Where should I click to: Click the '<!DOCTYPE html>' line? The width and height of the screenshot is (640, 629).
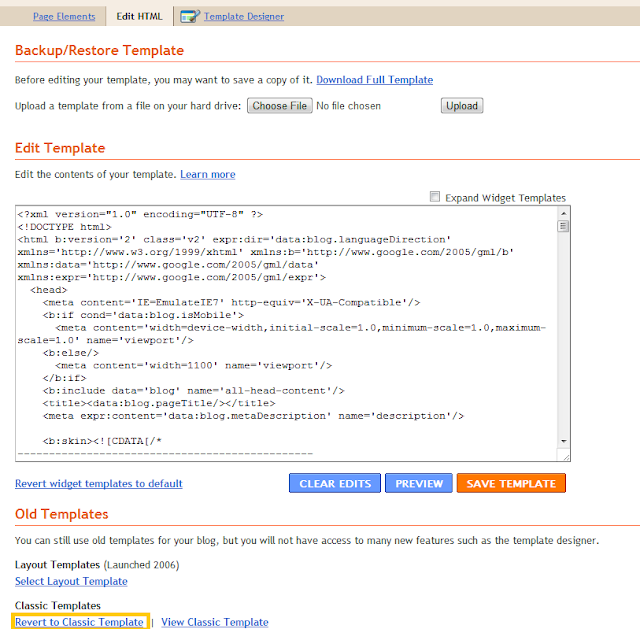64,227
